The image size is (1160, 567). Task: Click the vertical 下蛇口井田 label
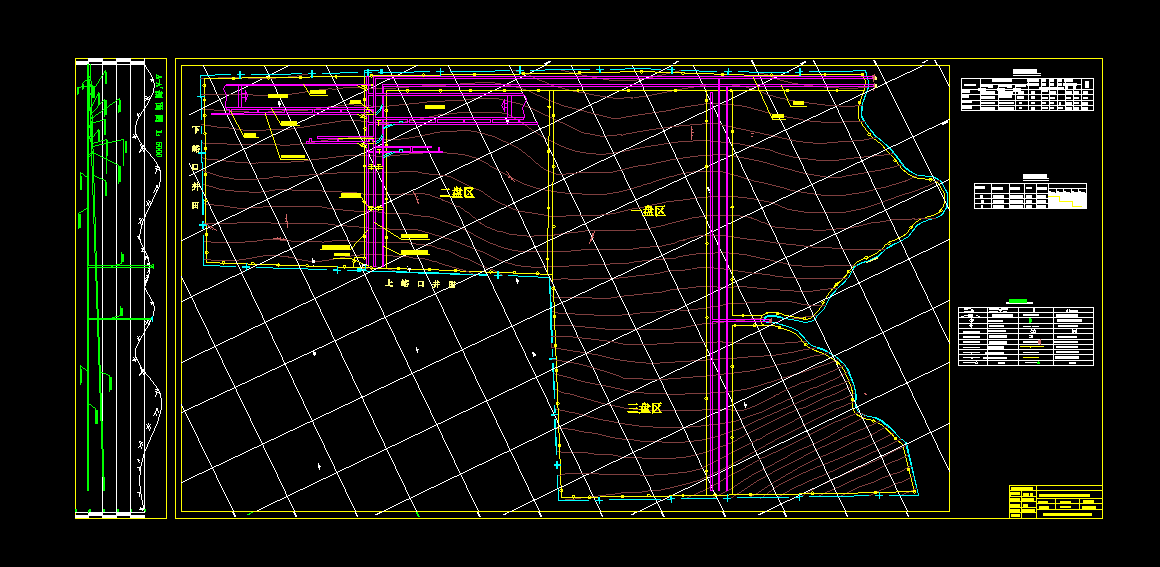click(x=196, y=167)
